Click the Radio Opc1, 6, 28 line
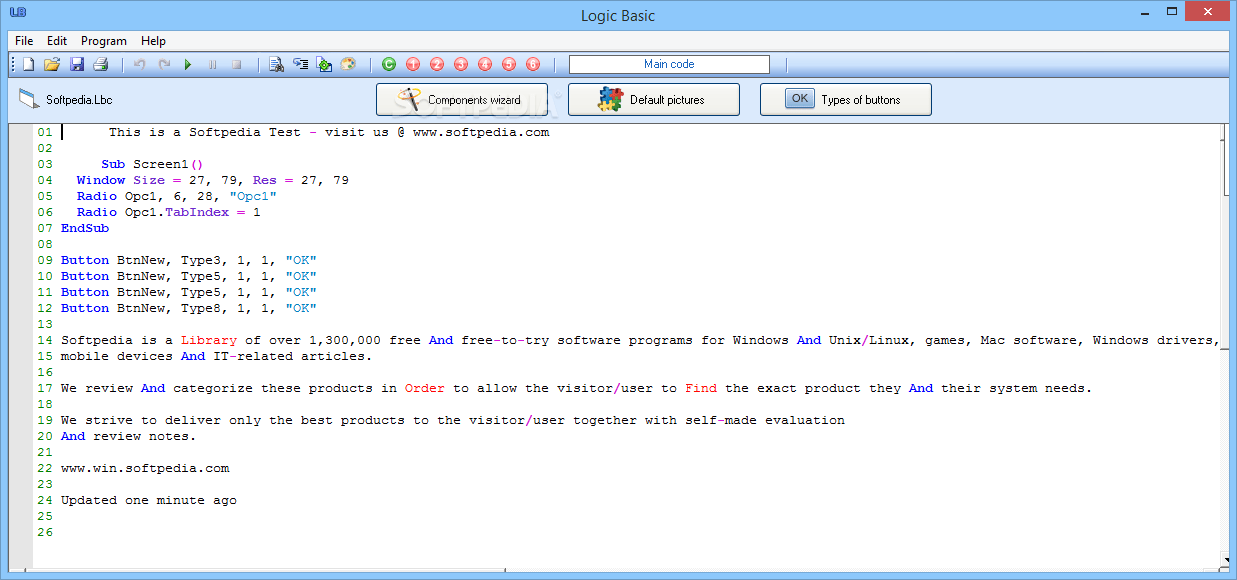This screenshot has width=1237, height=580. point(177,196)
